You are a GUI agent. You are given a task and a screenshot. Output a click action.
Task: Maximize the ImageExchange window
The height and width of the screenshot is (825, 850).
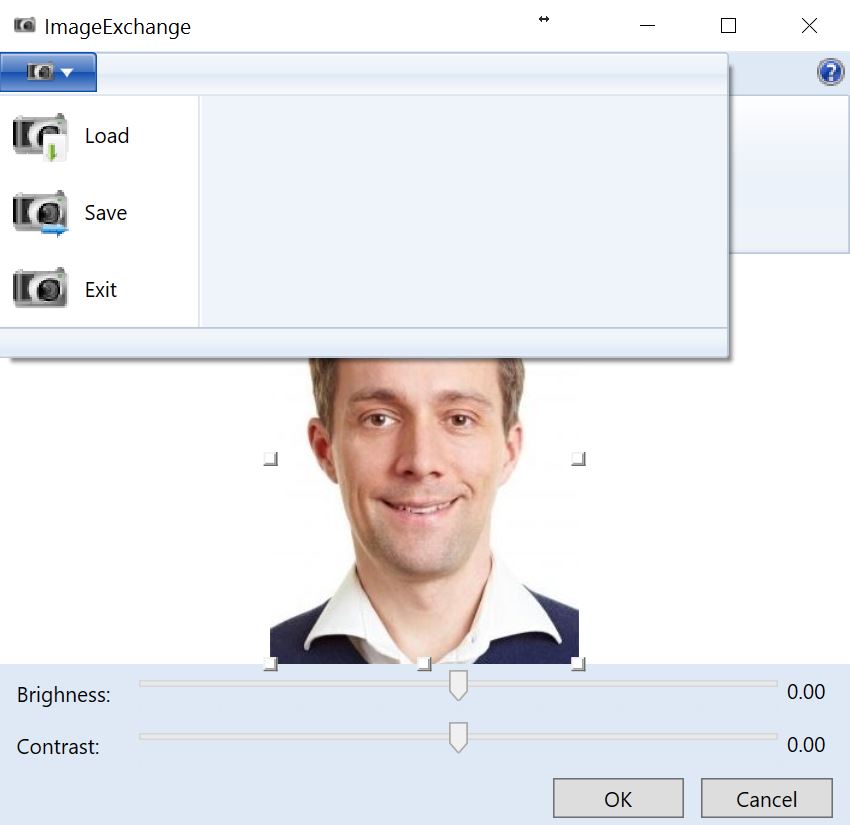pos(728,26)
